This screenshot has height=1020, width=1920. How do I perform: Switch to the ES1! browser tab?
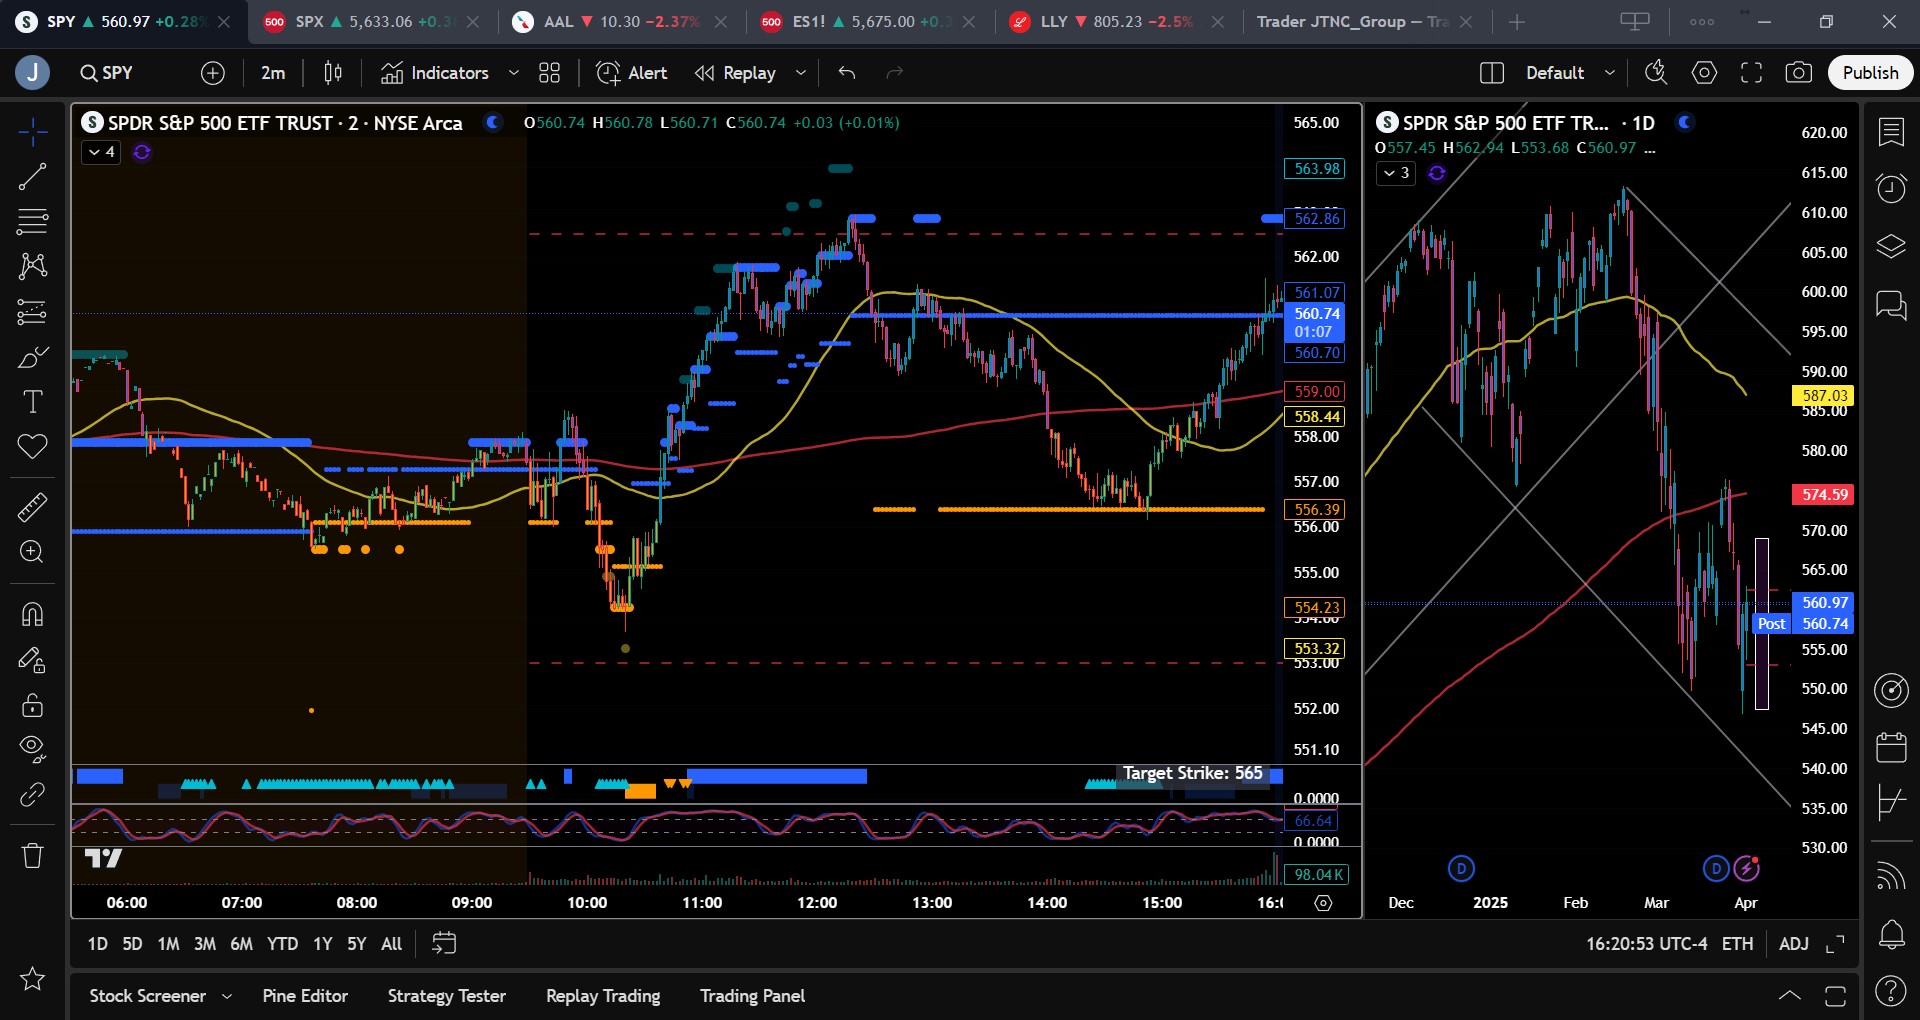click(x=868, y=22)
